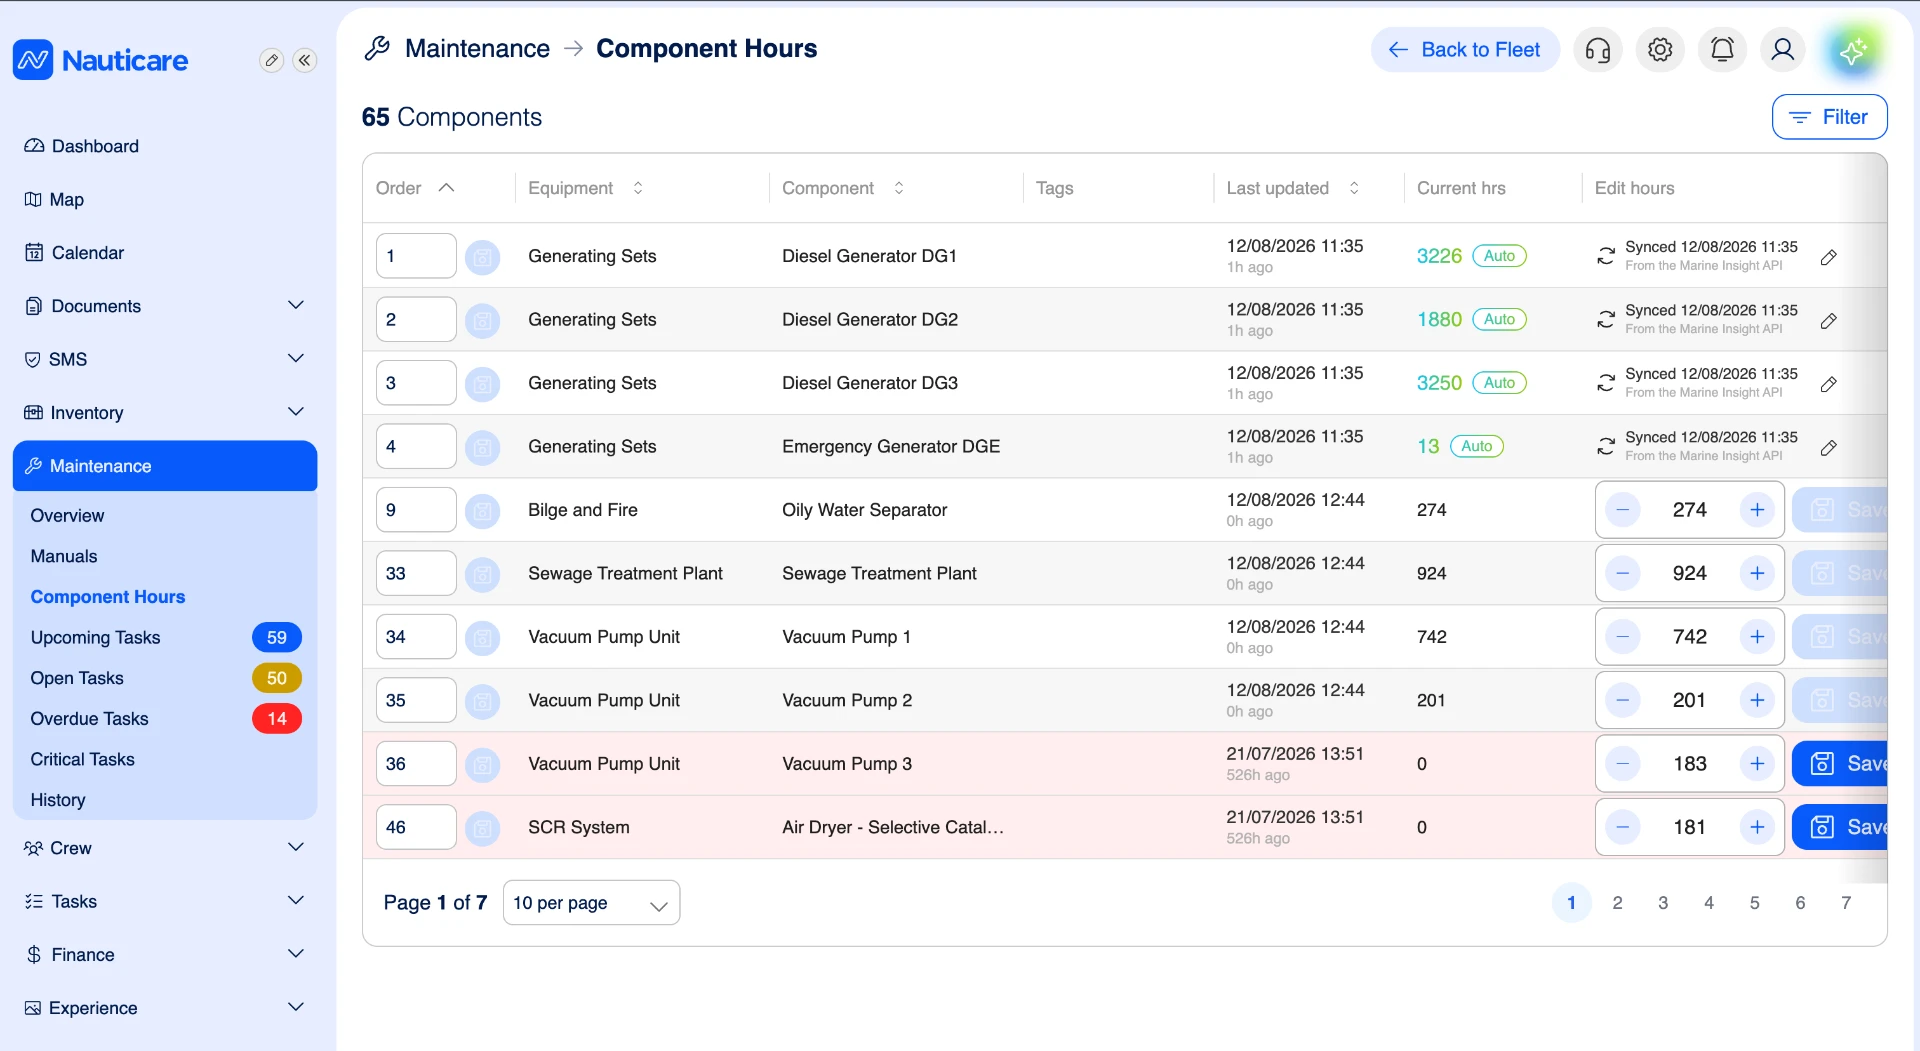Click edit pencil for Emergency Generator DGE
Screen dimensions: 1920x1051
point(1828,448)
